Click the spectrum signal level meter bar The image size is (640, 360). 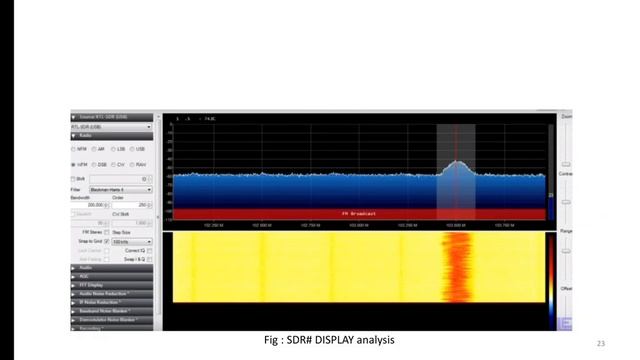coord(551,172)
